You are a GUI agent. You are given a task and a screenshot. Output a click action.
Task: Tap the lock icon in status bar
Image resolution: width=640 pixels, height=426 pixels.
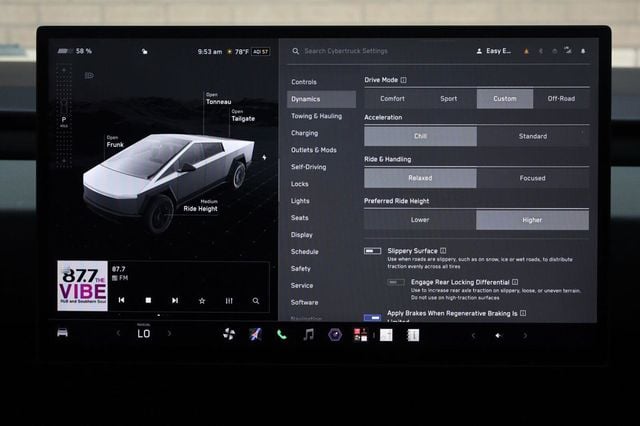tap(144, 51)
